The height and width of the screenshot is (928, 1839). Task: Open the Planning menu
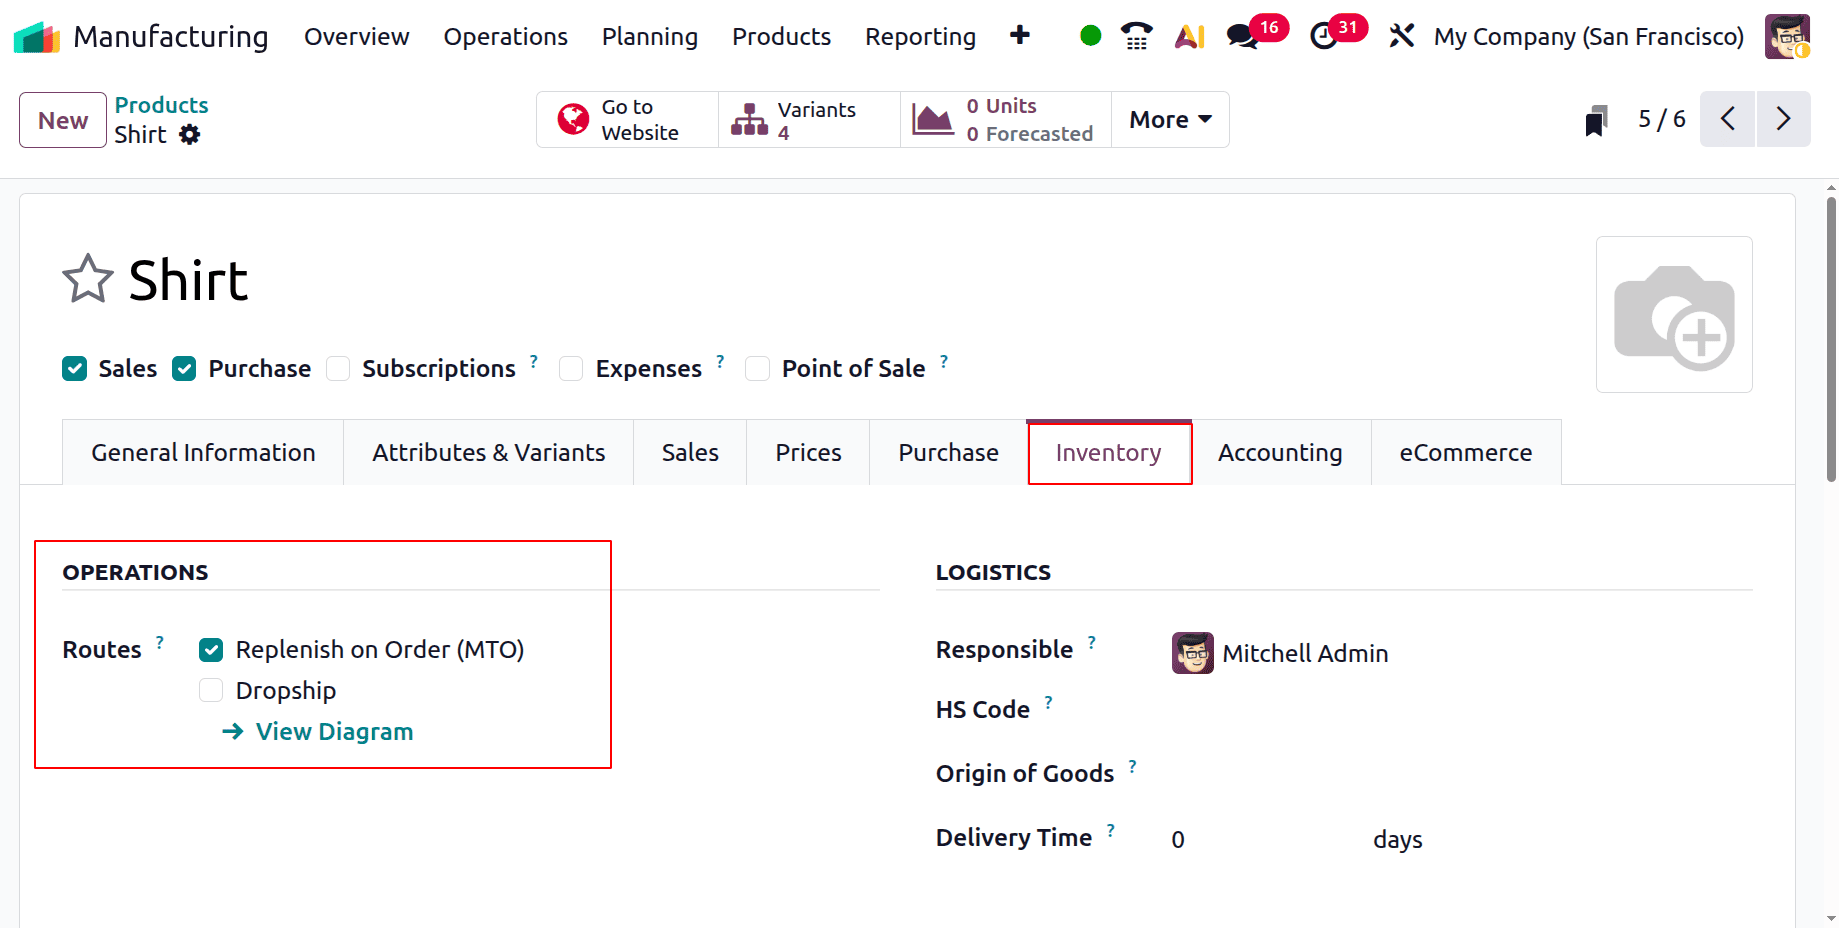point(650,37)
